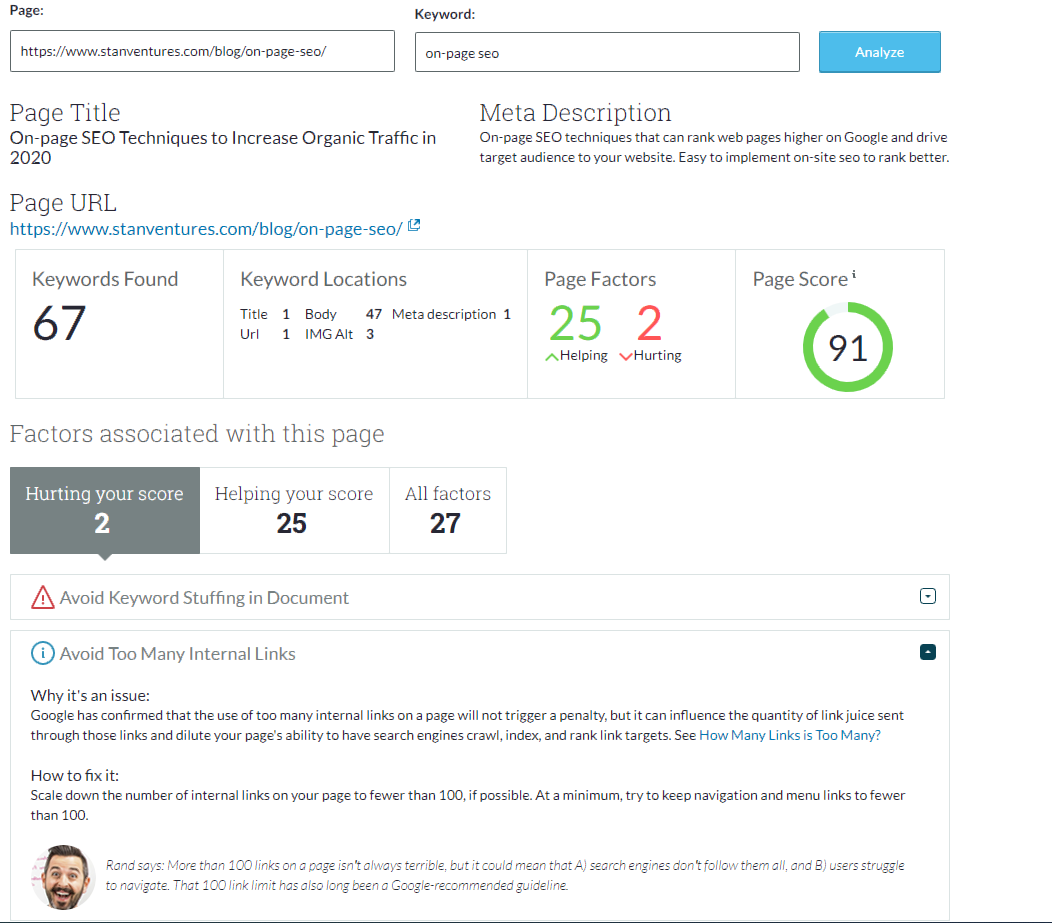Click Rand's avatar photo

click(x=62, y=876)
